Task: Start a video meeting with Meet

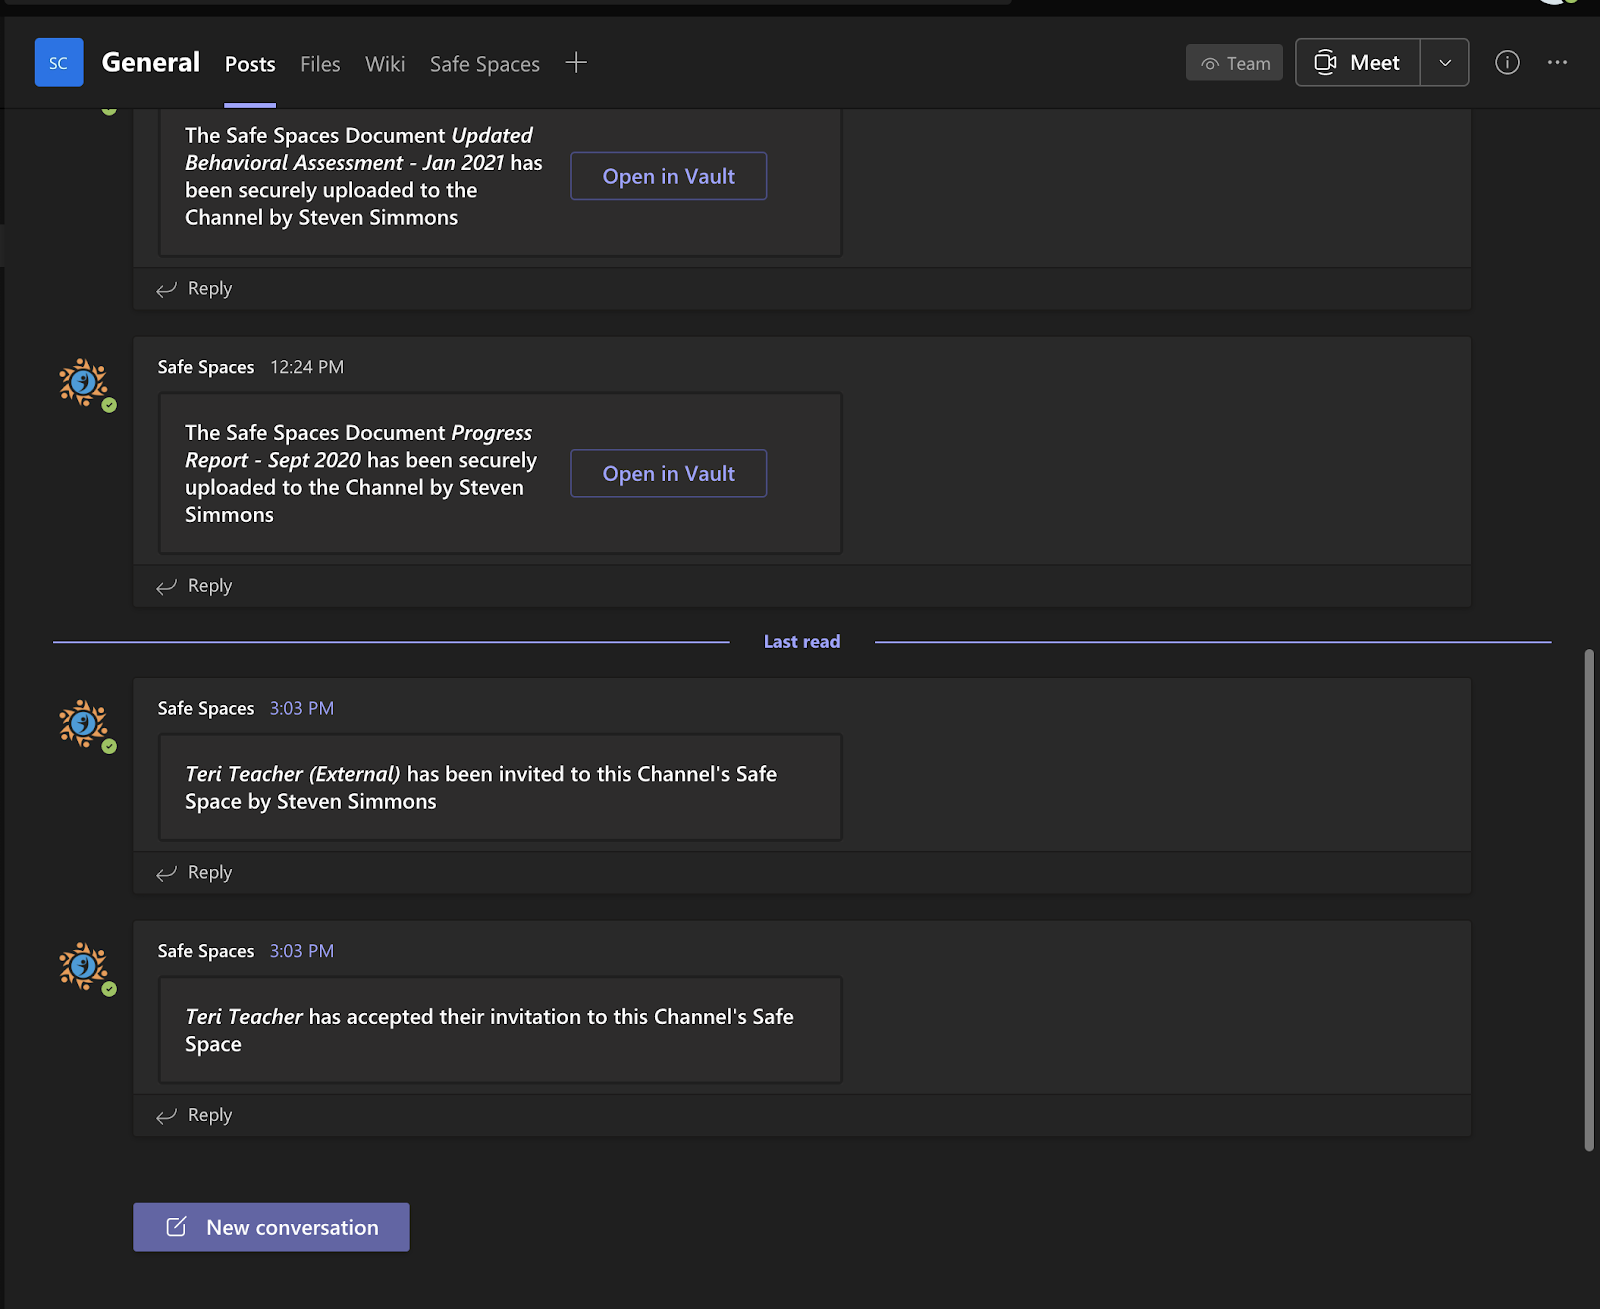Action: pos(1357,63)
